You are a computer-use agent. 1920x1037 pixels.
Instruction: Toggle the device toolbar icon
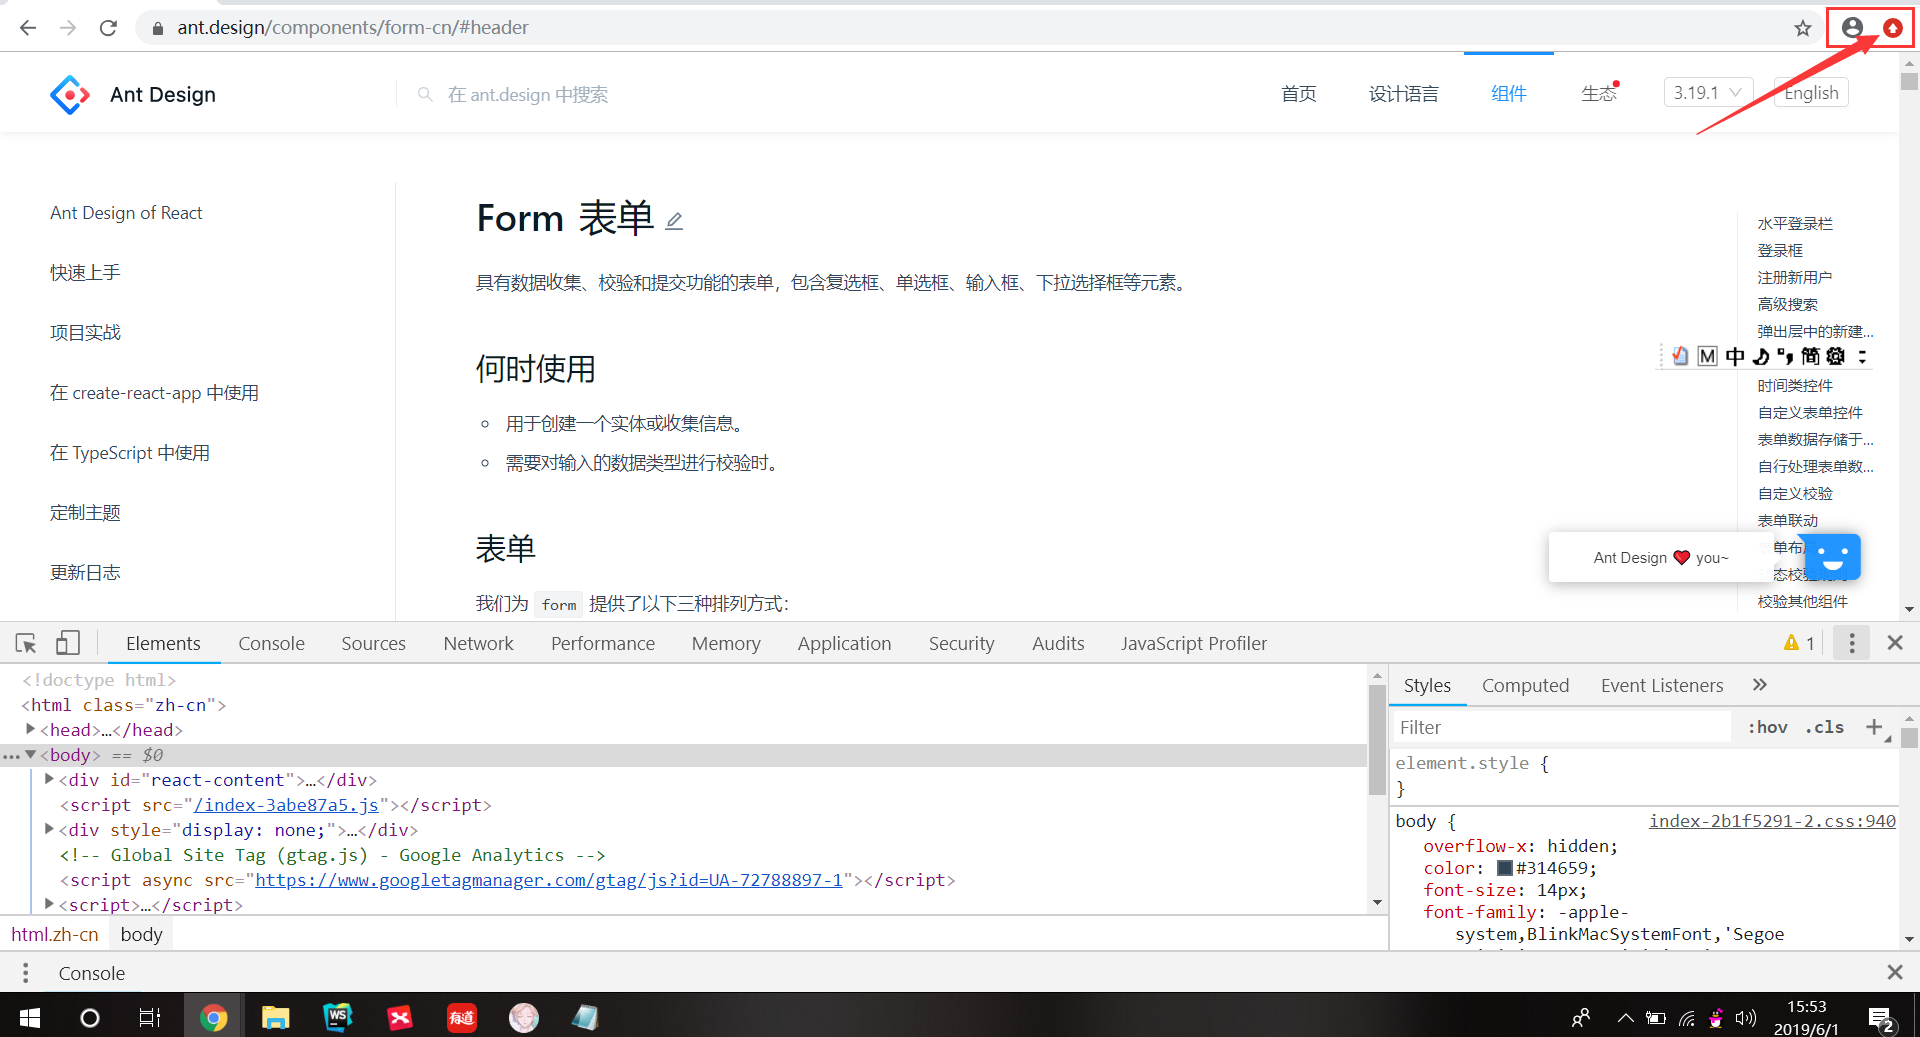tap(68, 643)
